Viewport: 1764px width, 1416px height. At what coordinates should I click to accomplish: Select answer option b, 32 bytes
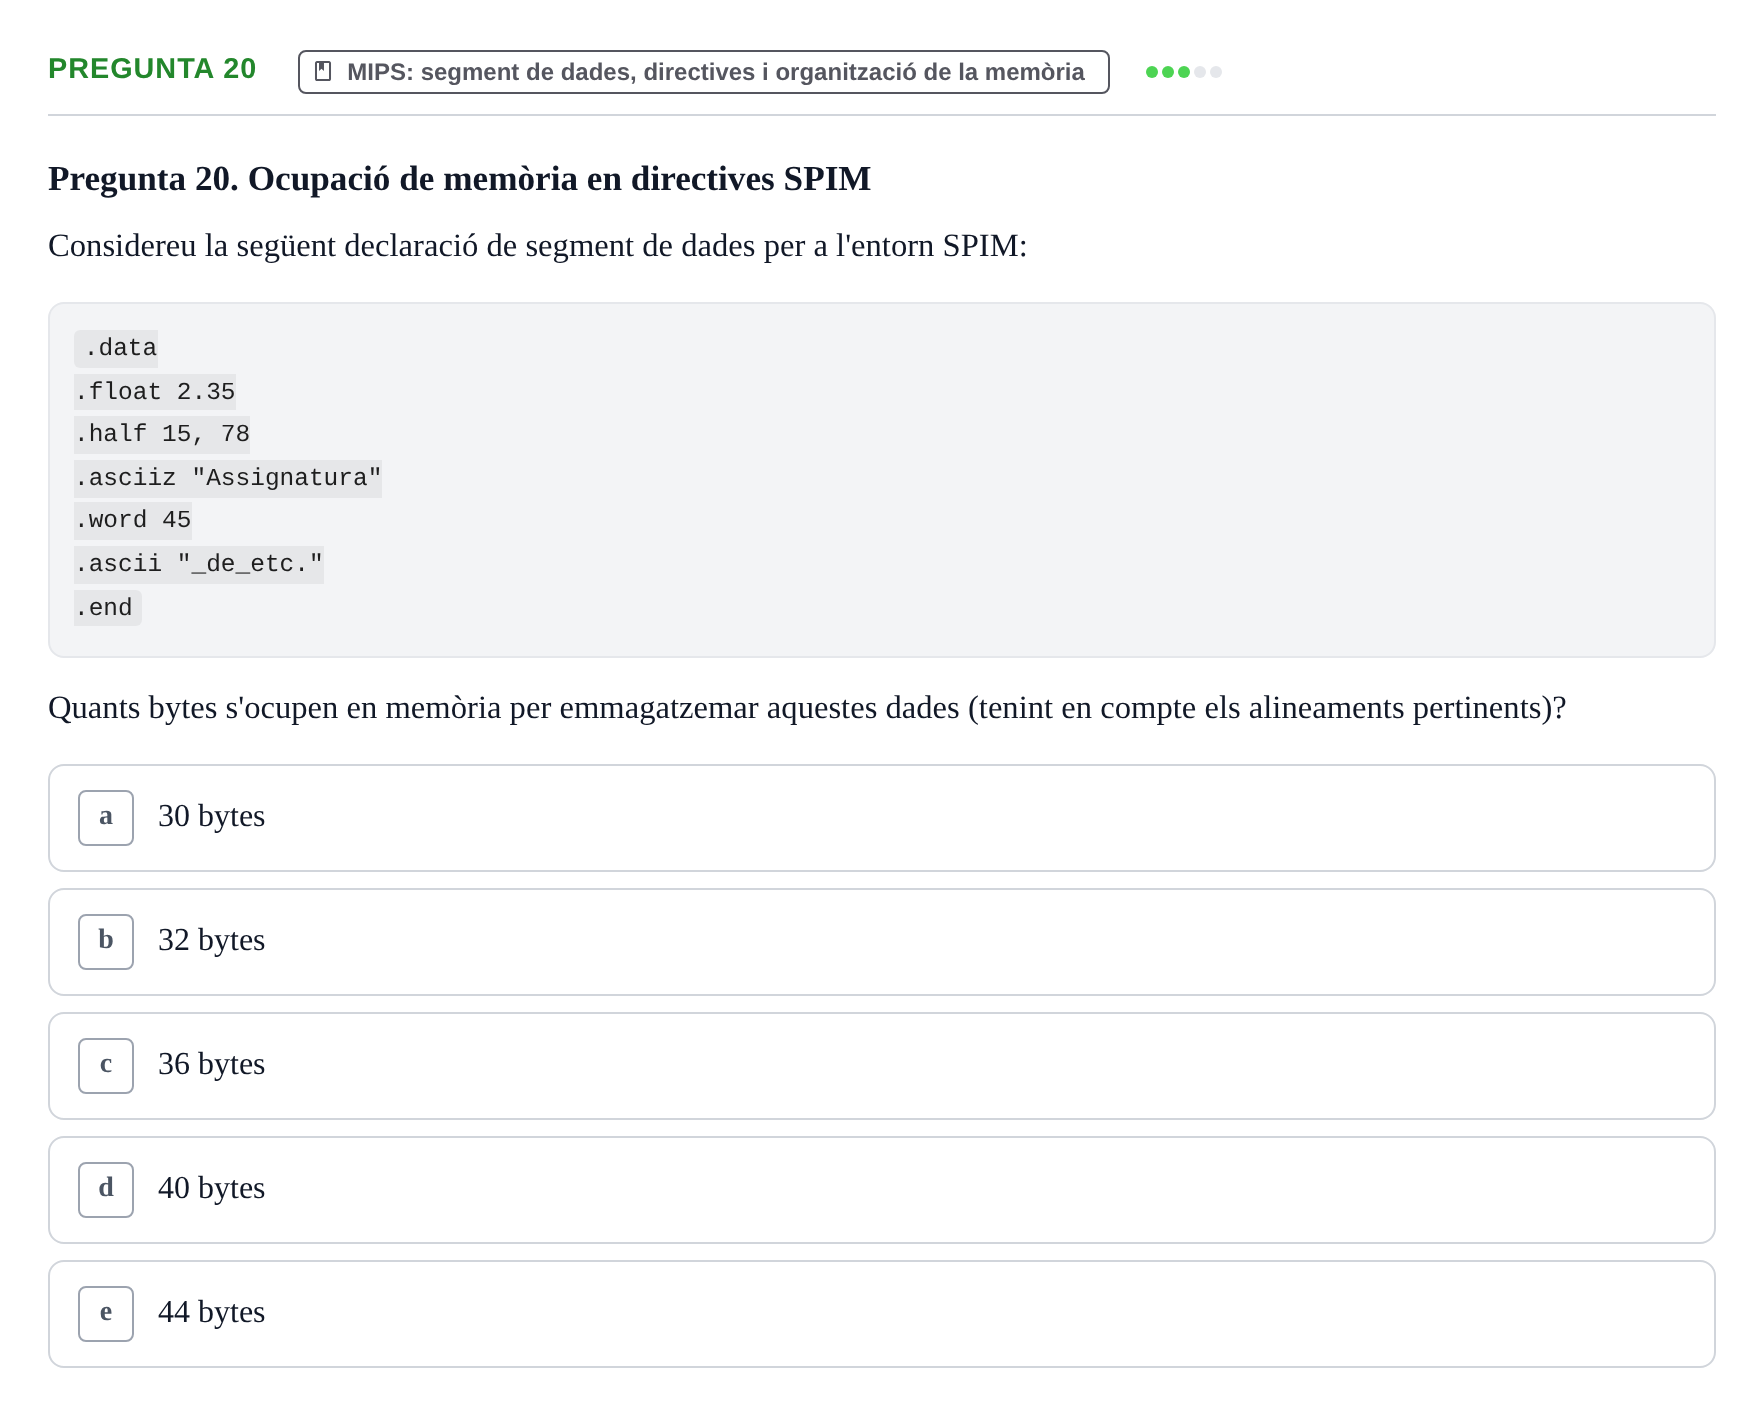881,942
